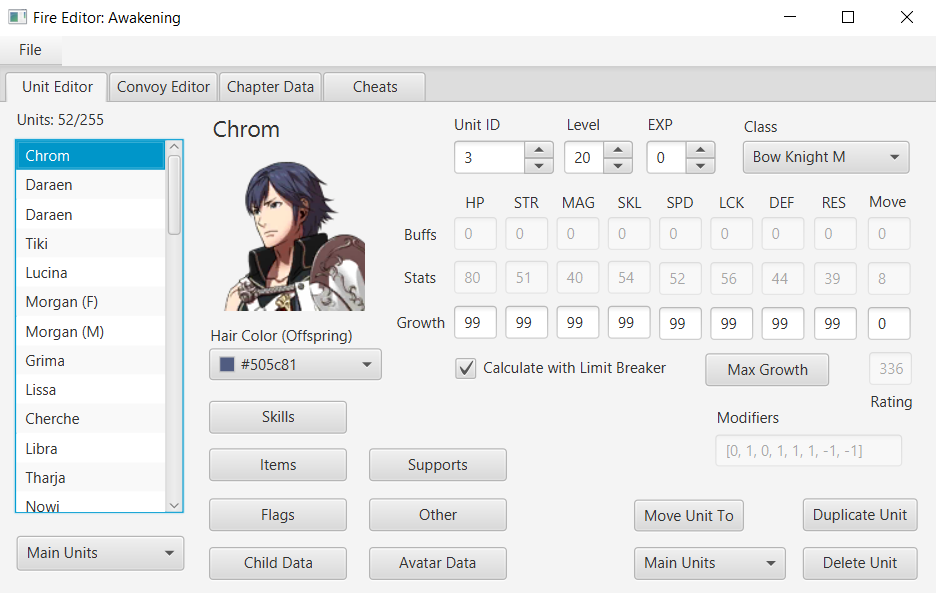Maximize the Fire Editor window
The height and width of the screenshot is (593, 936).
[848, 17]
